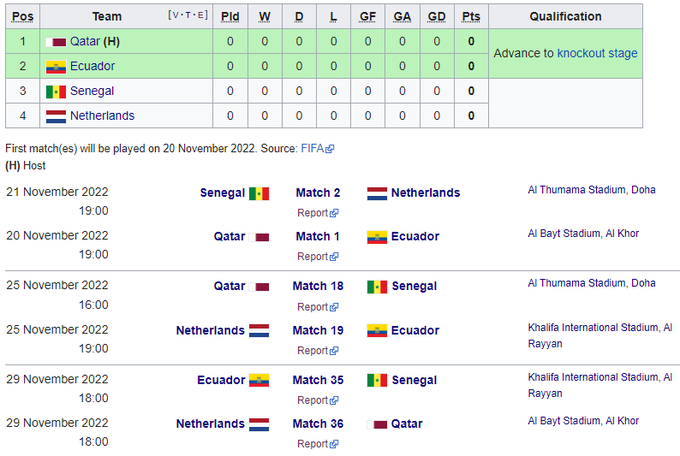680x456 pixels.
Task: Open the Report link under Match 2
Action: click(314, 213)
